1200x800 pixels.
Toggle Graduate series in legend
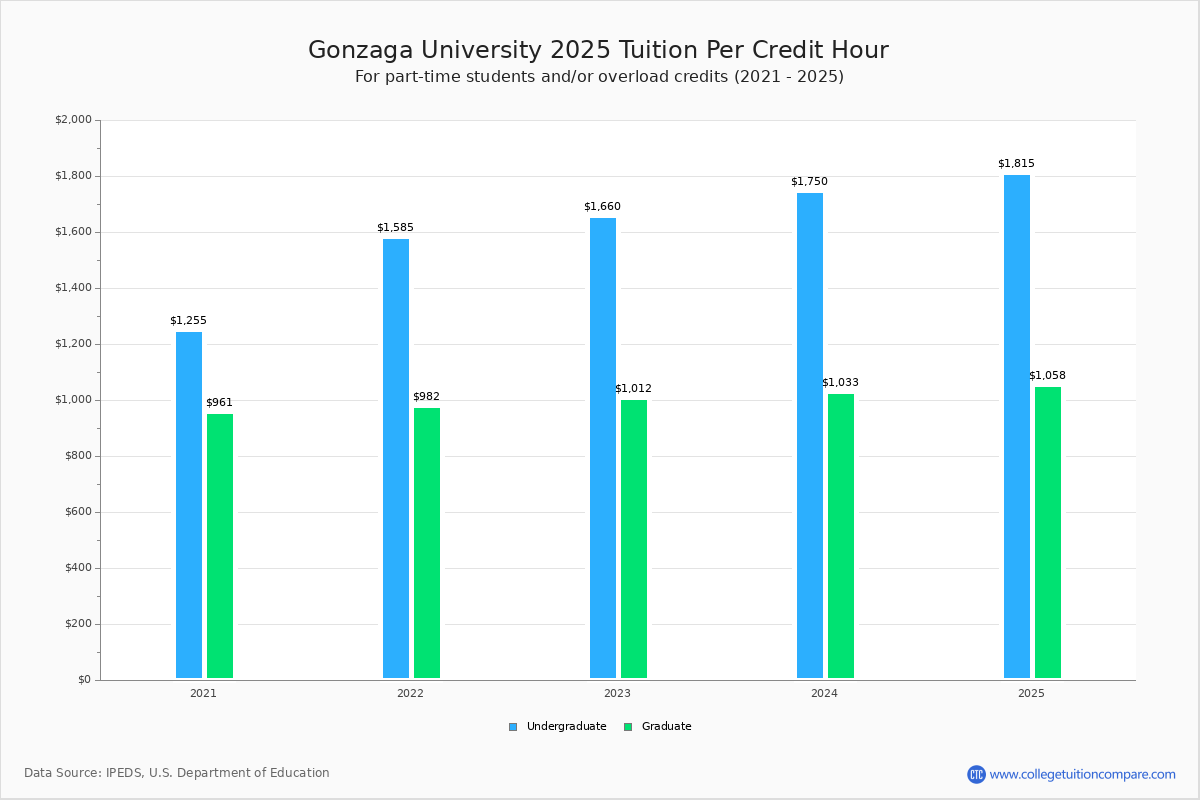coord(666,727)
